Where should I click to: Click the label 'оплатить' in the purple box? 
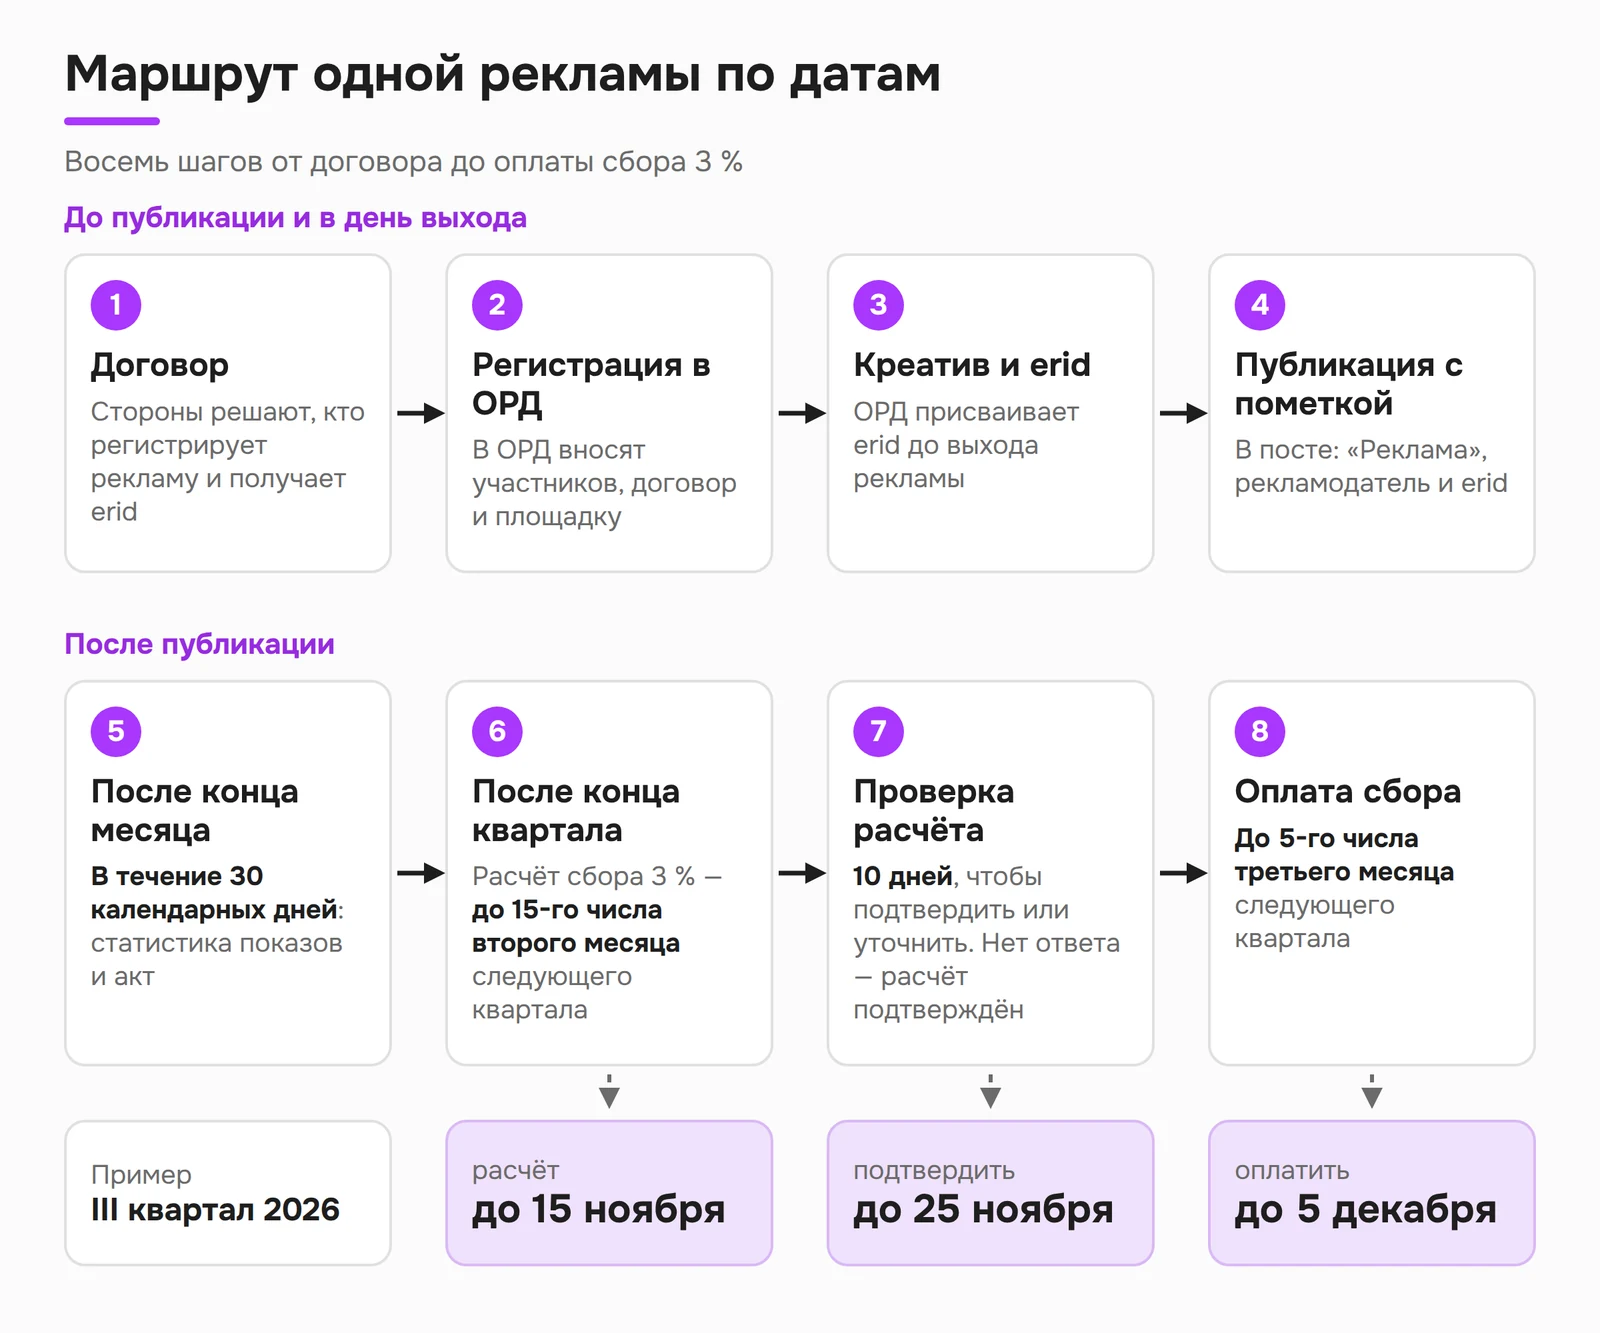point(1292,1171)
